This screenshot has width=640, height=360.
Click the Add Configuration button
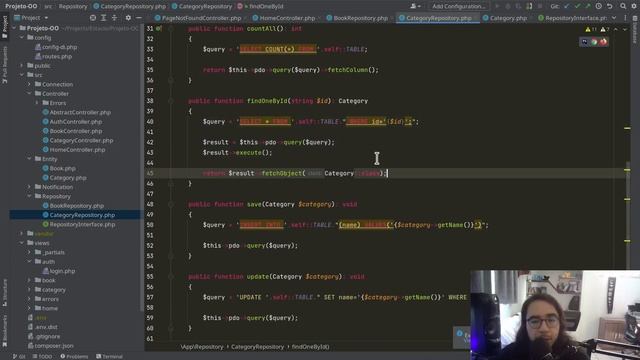[459, 6]
